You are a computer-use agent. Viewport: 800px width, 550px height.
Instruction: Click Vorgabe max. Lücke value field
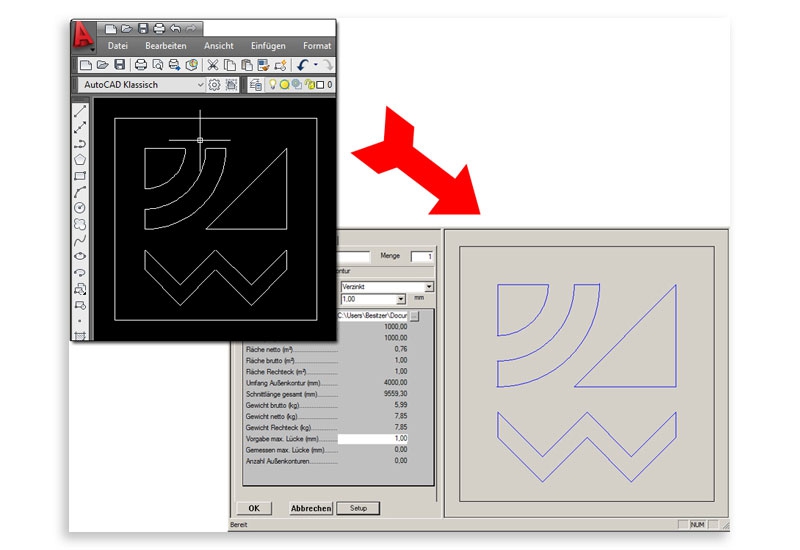click(x=373, y=439)
